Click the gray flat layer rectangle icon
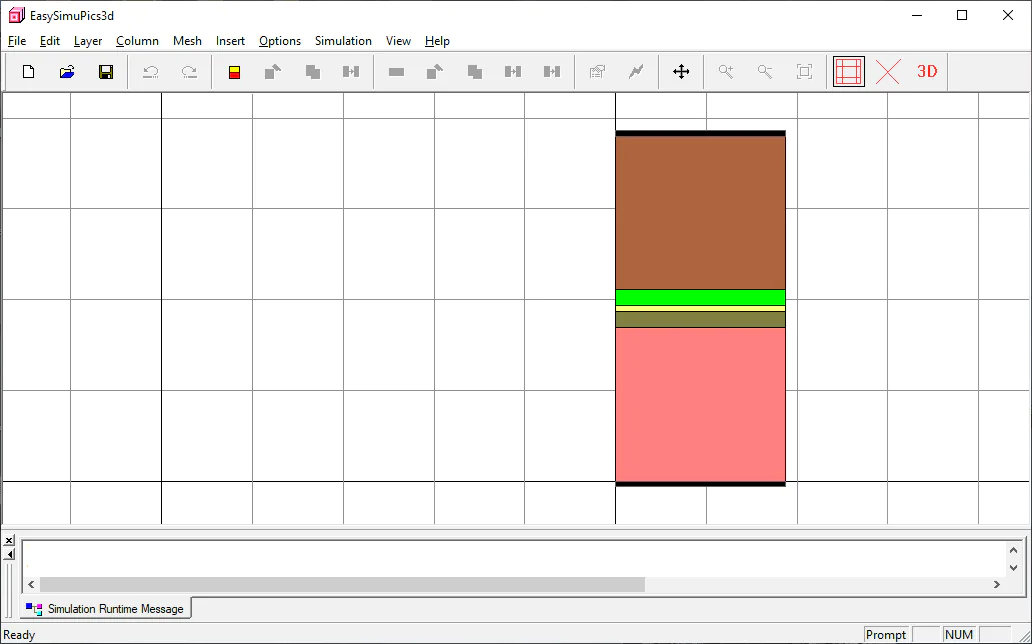The image size is (1032, 644). click(396, 72)
